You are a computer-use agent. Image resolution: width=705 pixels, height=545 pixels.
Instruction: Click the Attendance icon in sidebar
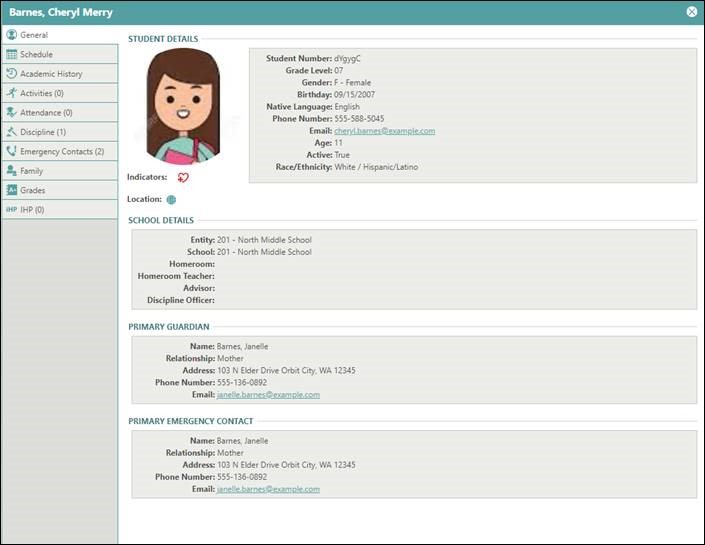tap(12, 113)
